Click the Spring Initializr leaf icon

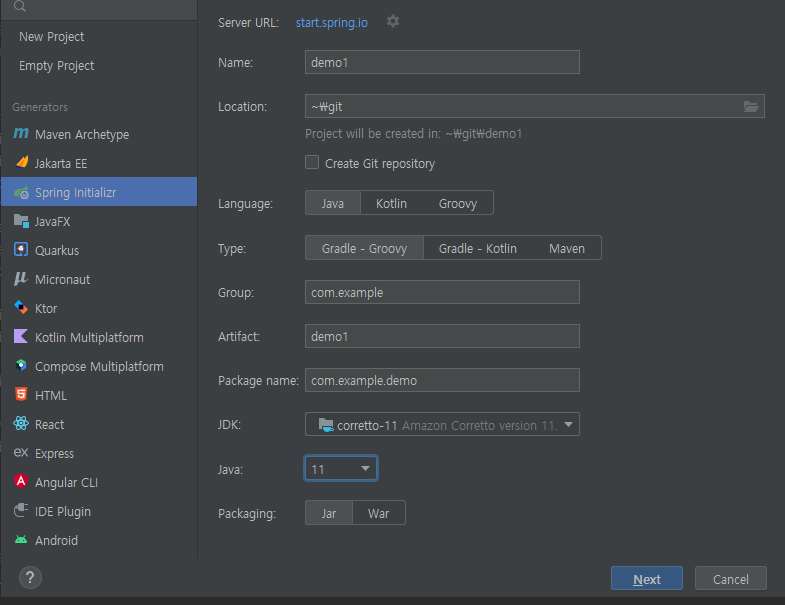click(22, 192)
